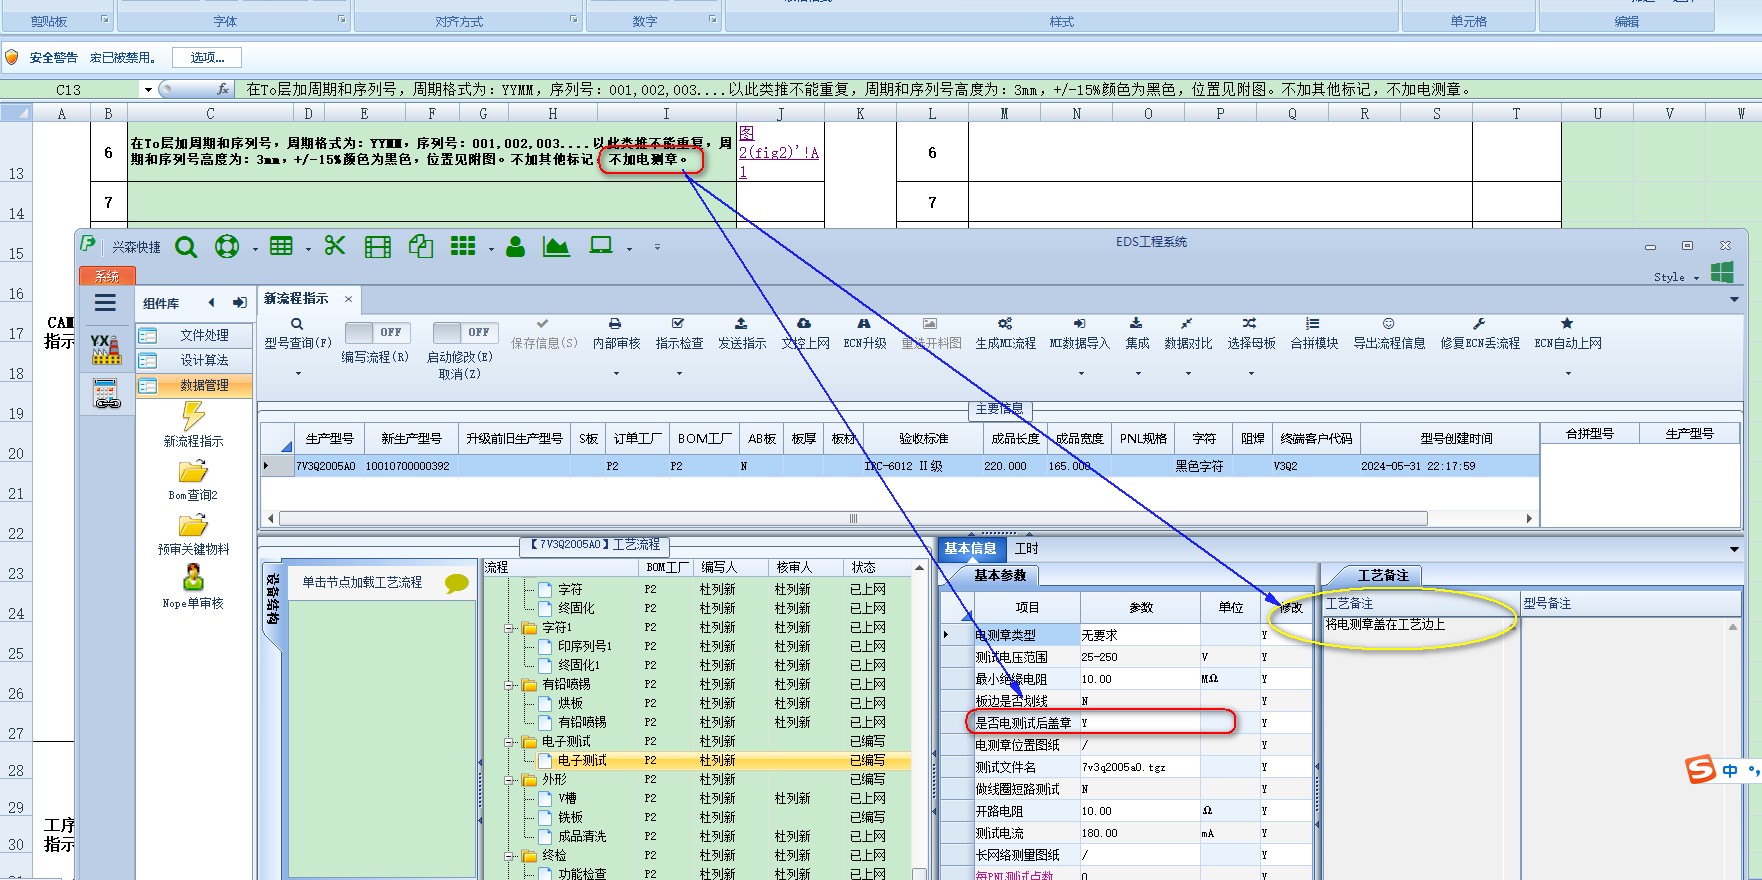The height and width of the screenshot is (880, 1762).
Task: Open dropdown under 指示检查
Action: click(x=679, y=374)
